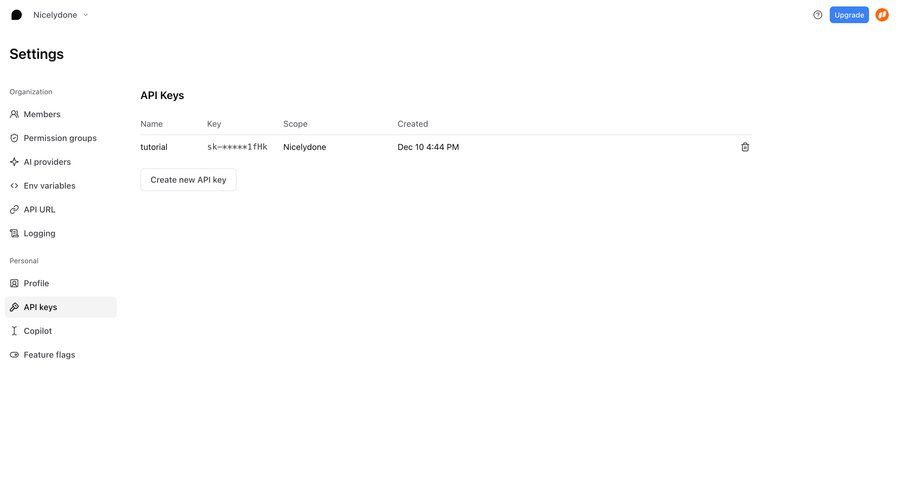Open the orange user avatar menu
900x484 pixels.
(x=882, y=15)
